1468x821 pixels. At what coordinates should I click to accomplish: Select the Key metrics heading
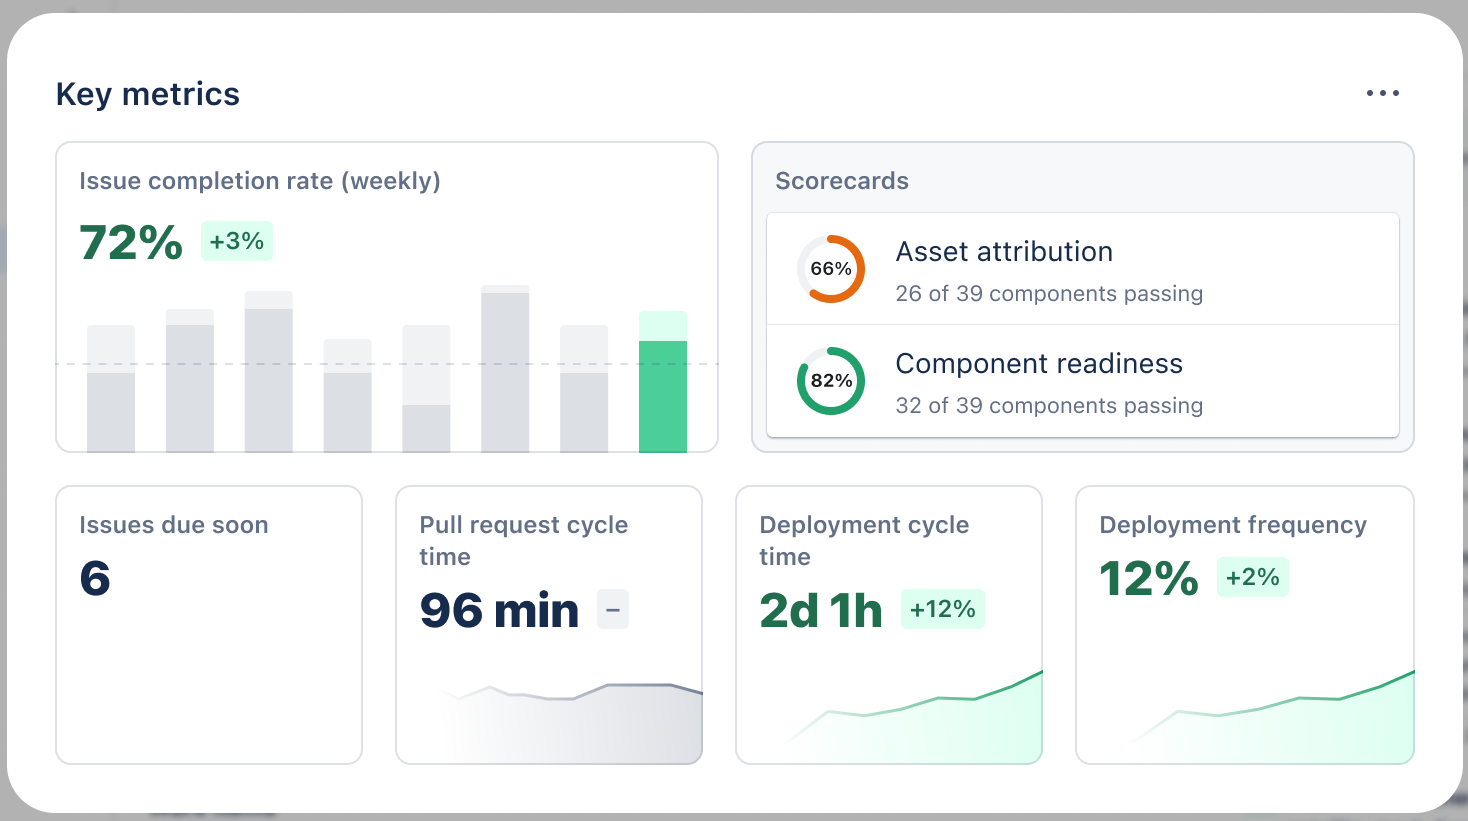point(147,93)
